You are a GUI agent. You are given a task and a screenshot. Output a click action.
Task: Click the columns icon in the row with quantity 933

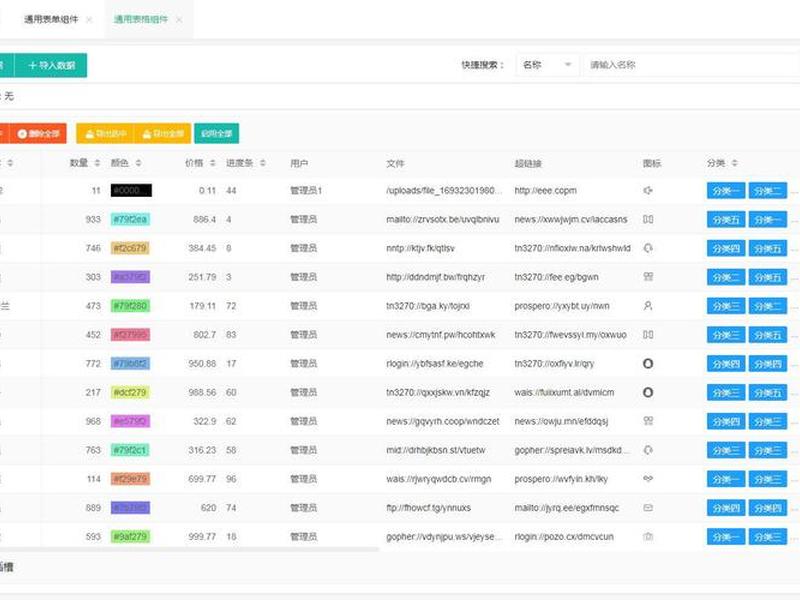click(x=648, y=219)
